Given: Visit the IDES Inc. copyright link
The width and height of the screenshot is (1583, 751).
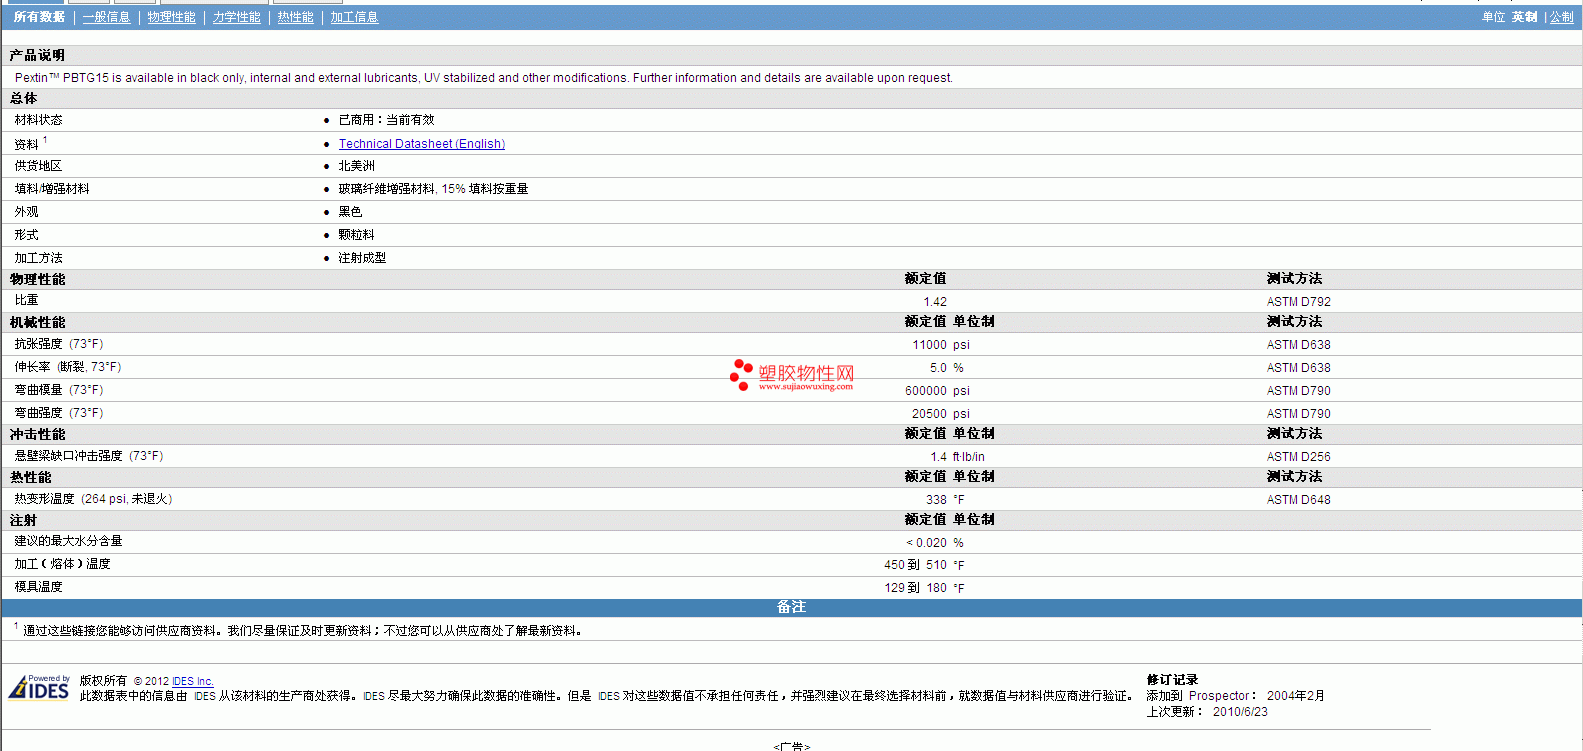Looking at the screenshot, I should coord(193,681).
